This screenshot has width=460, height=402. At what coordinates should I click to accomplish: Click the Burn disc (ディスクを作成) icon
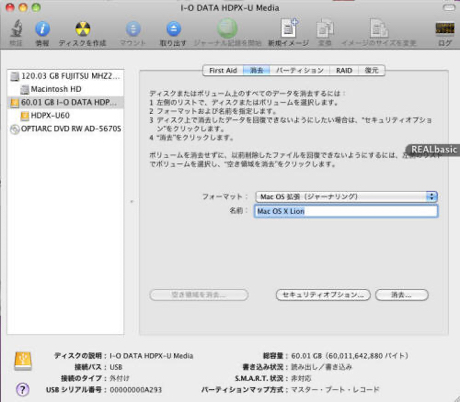(x=82, y=29)
